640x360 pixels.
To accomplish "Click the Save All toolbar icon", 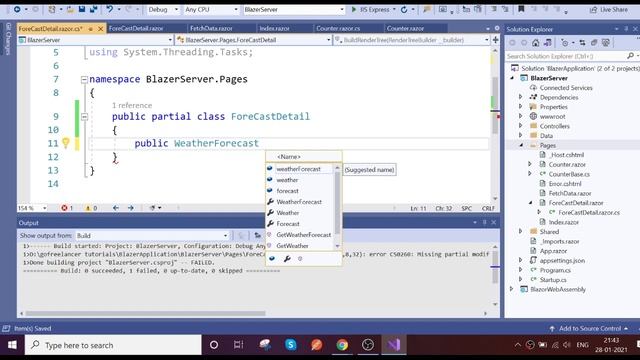I will click(93, 9).
